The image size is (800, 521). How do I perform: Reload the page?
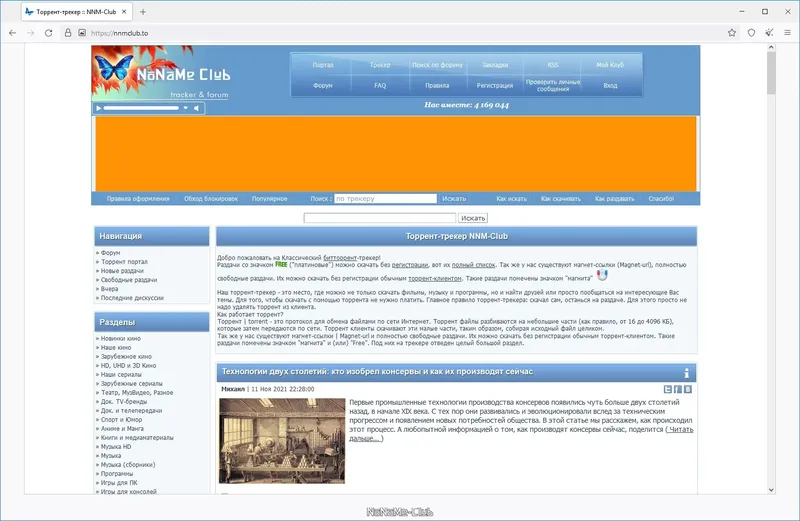(48, 33)
